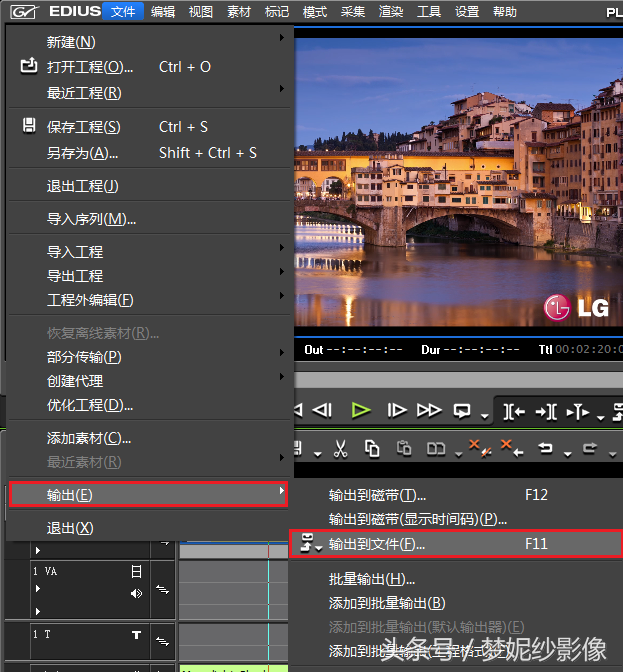Click the green Play button
The height and width of the screenshot is (672, 623).
(x=361, y=410)
